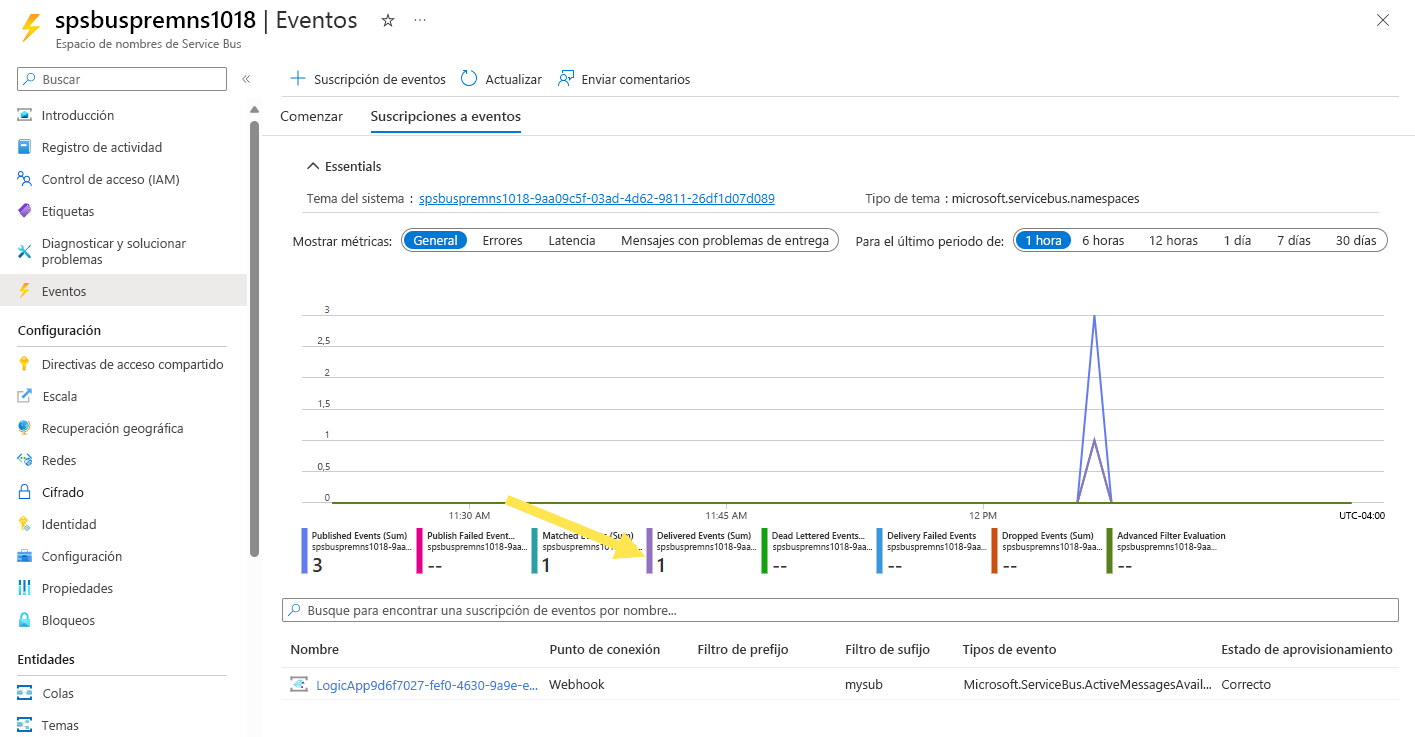Open Bloqueos sidebar item

[68, 620]
